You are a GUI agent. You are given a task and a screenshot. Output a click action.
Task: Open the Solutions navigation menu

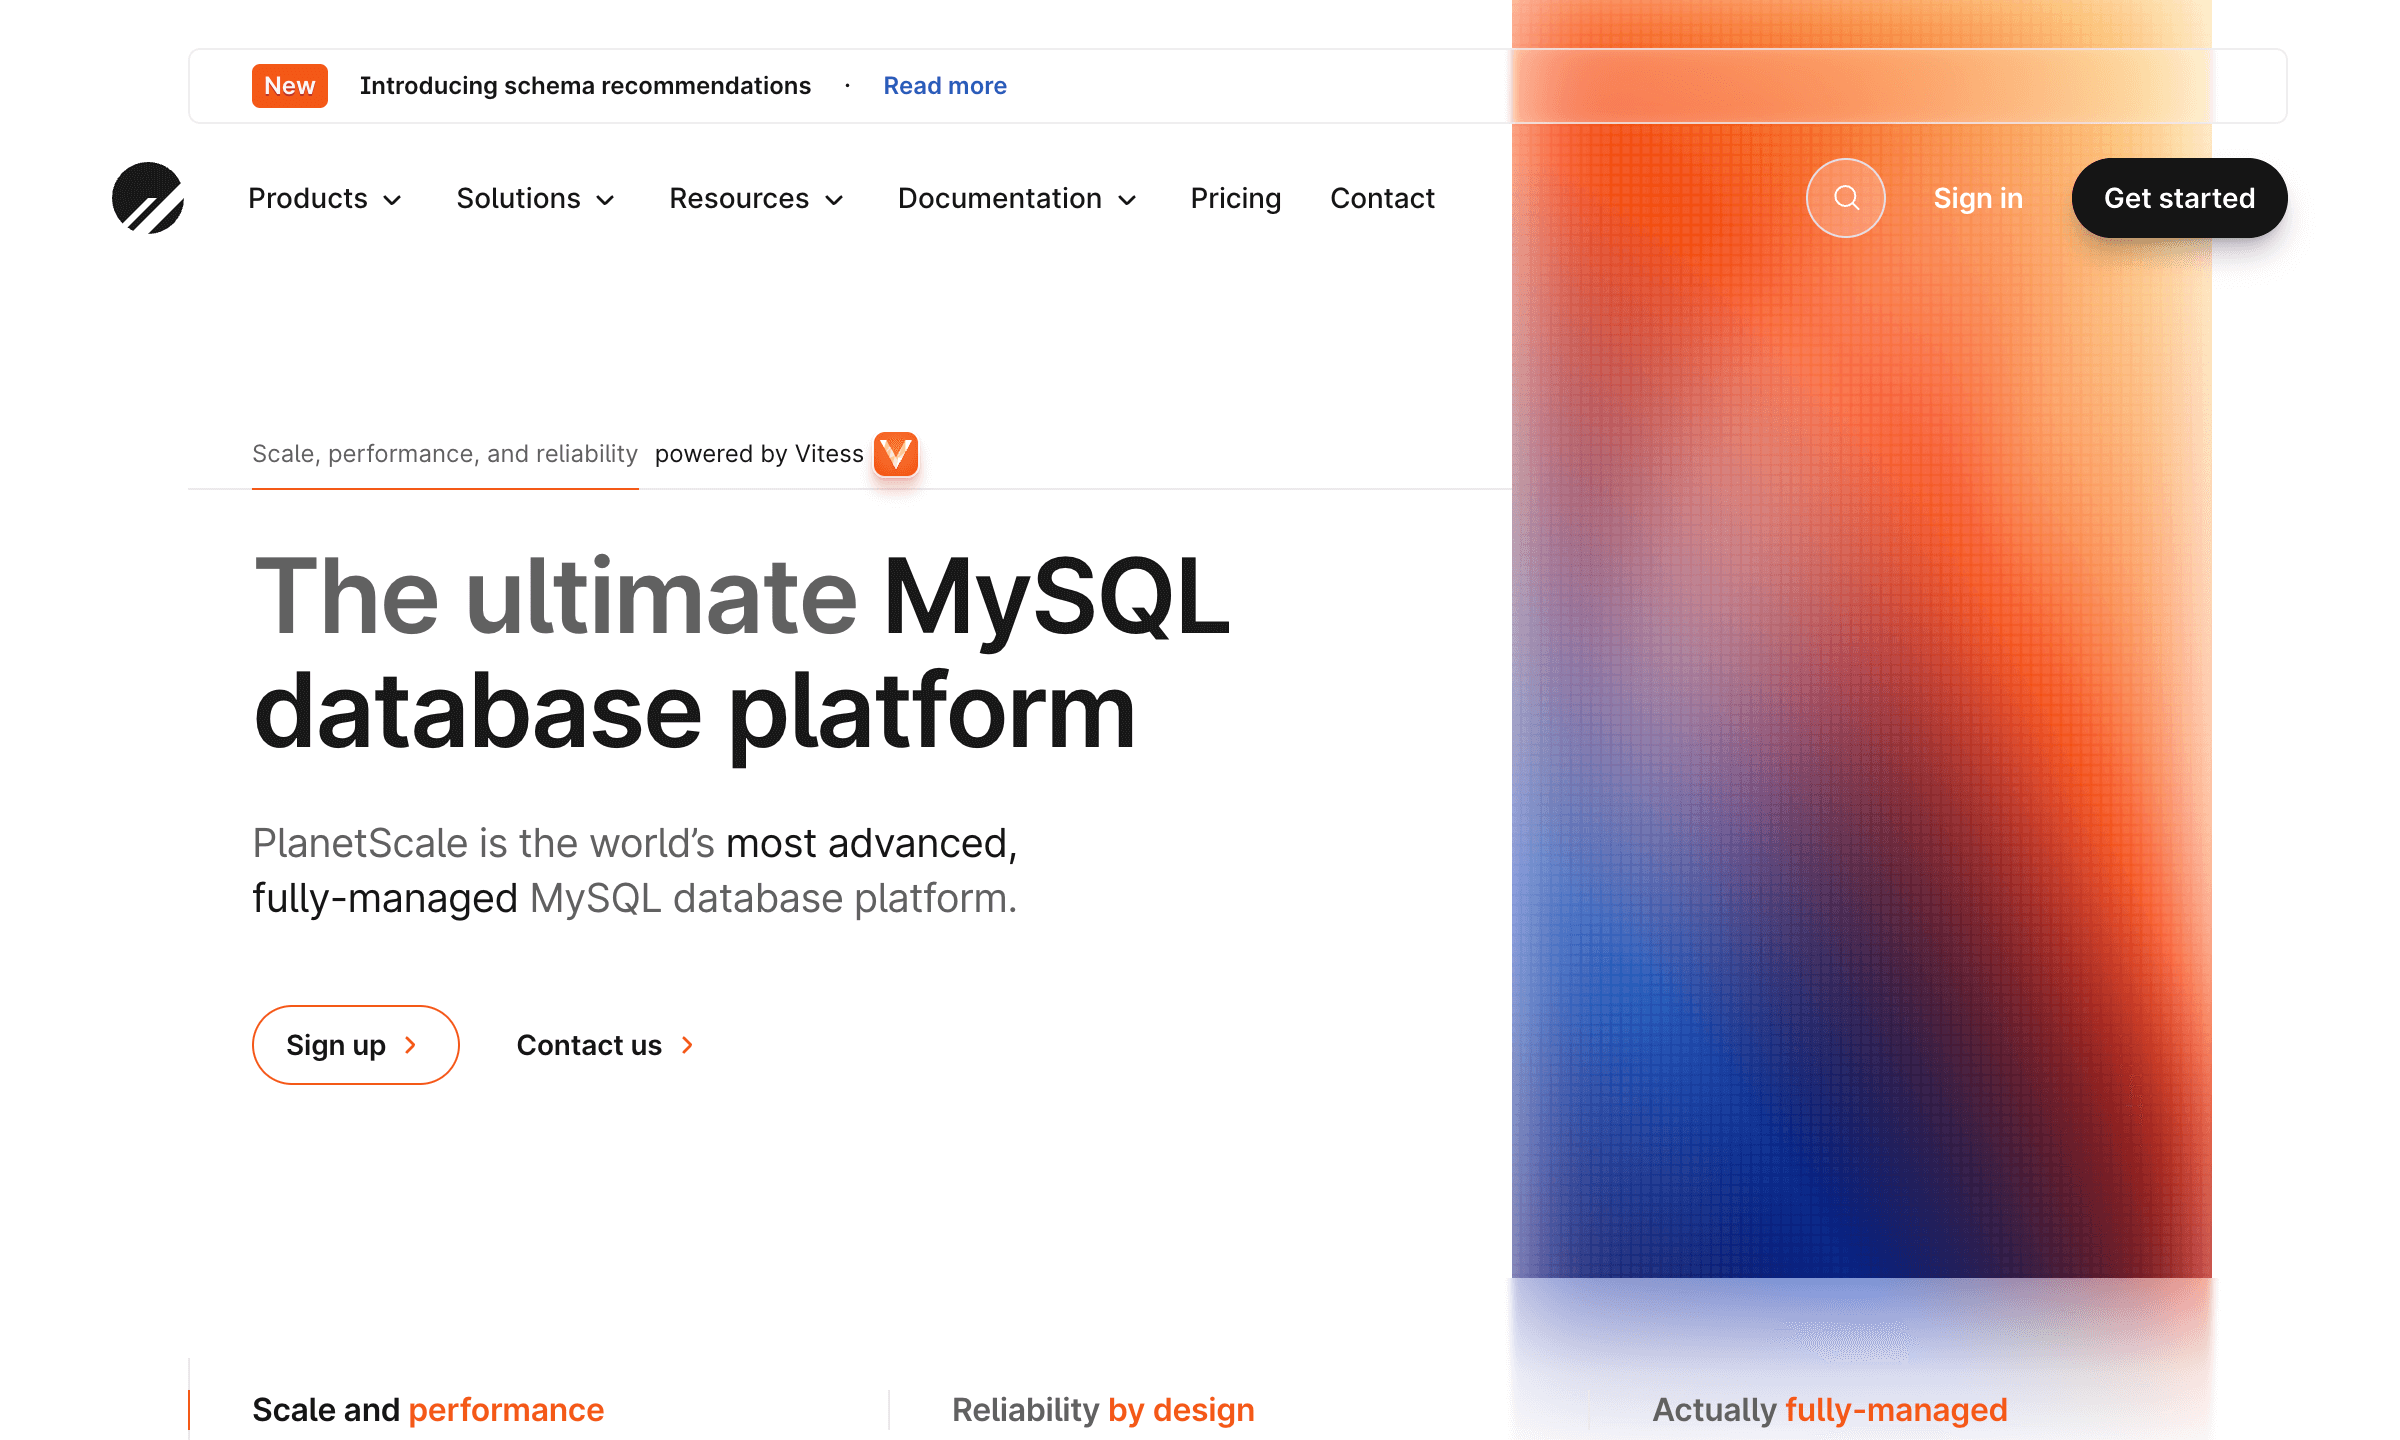[x=536, y=198]
